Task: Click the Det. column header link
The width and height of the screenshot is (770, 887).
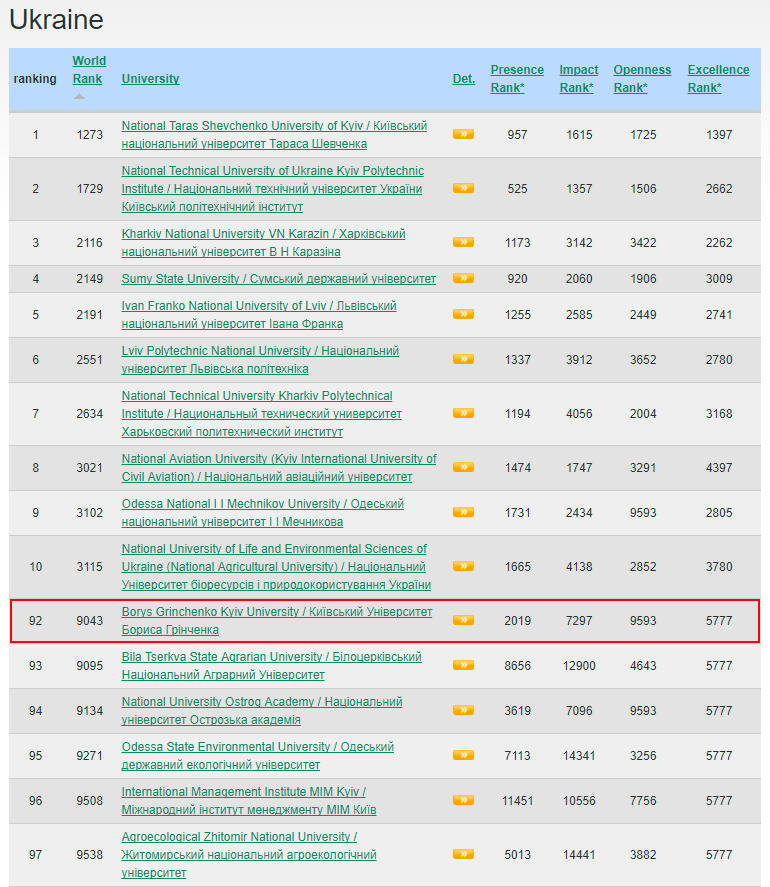Action: pos(464,79)
